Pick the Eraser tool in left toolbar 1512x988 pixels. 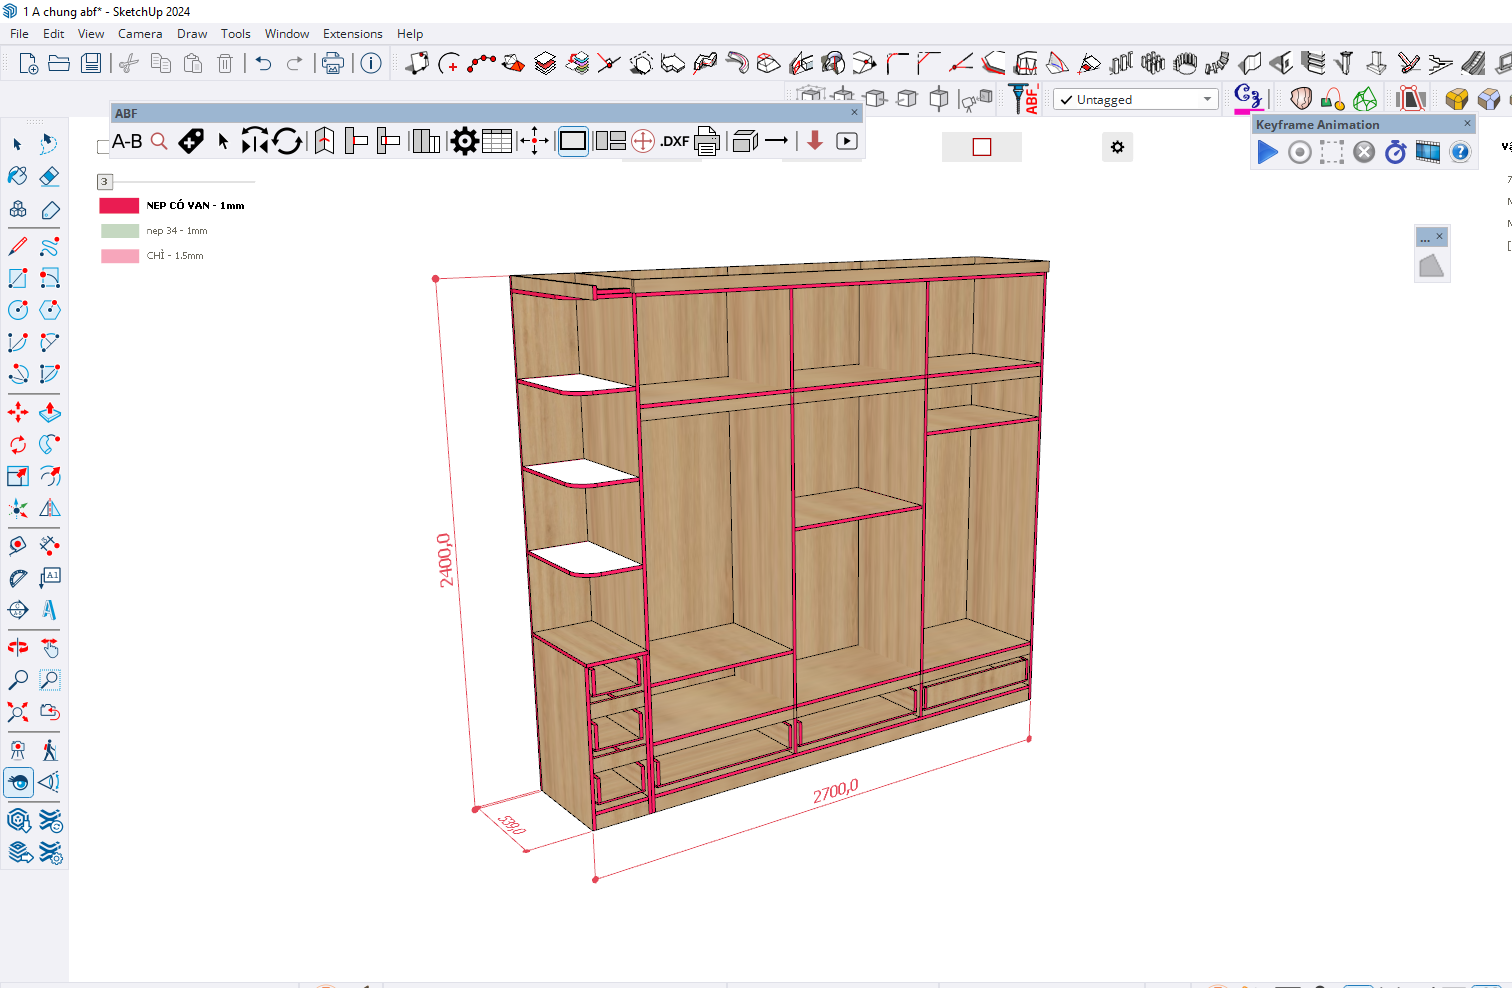[49, 176]
